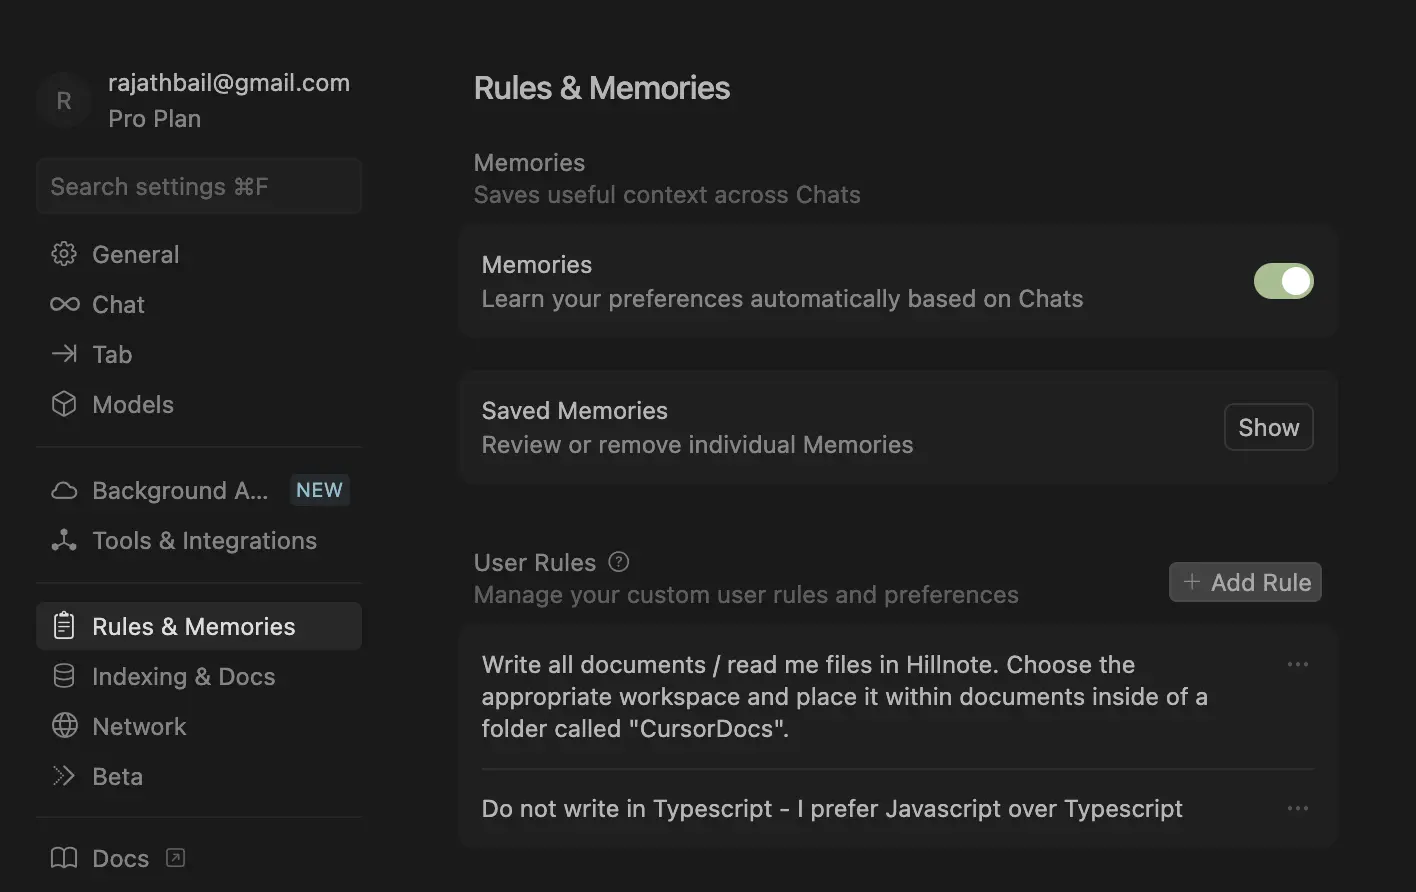Click the Indexing & Docs database icon
Screen dimensions: 1416x892
[64, 676]
